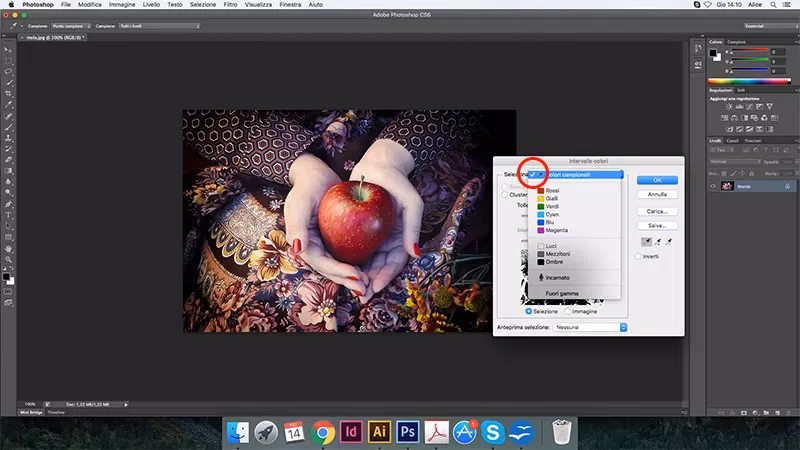The image size is (800, 450).
Task: Select the Hand tool
Action: (x=8, y=247)
